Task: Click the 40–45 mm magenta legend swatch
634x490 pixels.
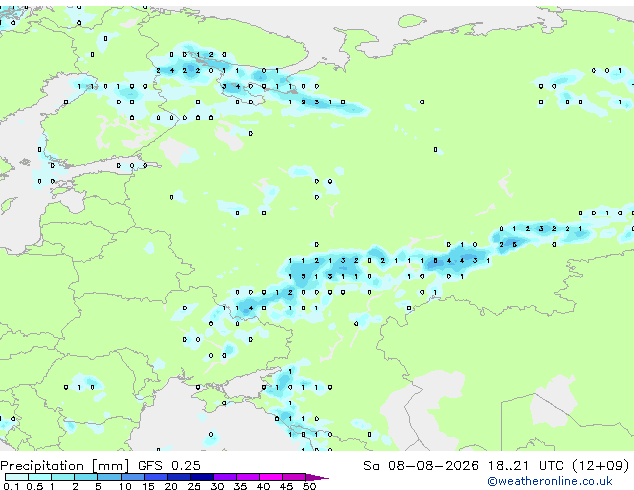Action: 271,477
